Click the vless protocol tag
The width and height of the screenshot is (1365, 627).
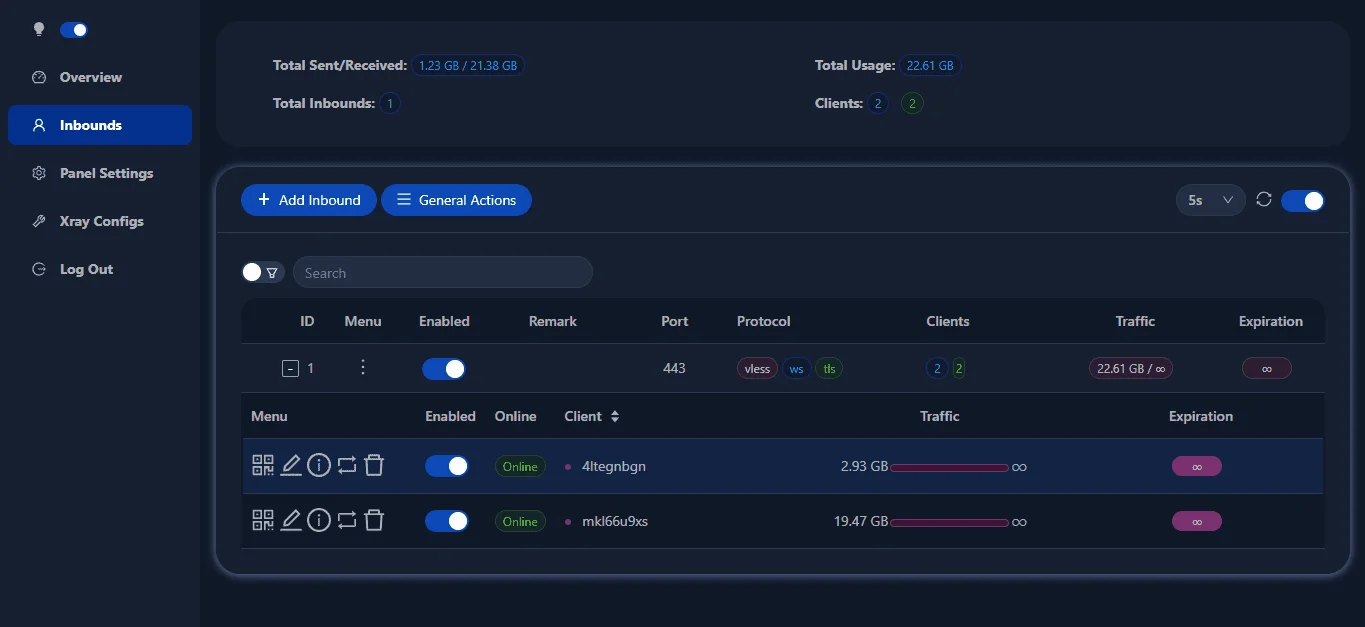click(757, 368)
